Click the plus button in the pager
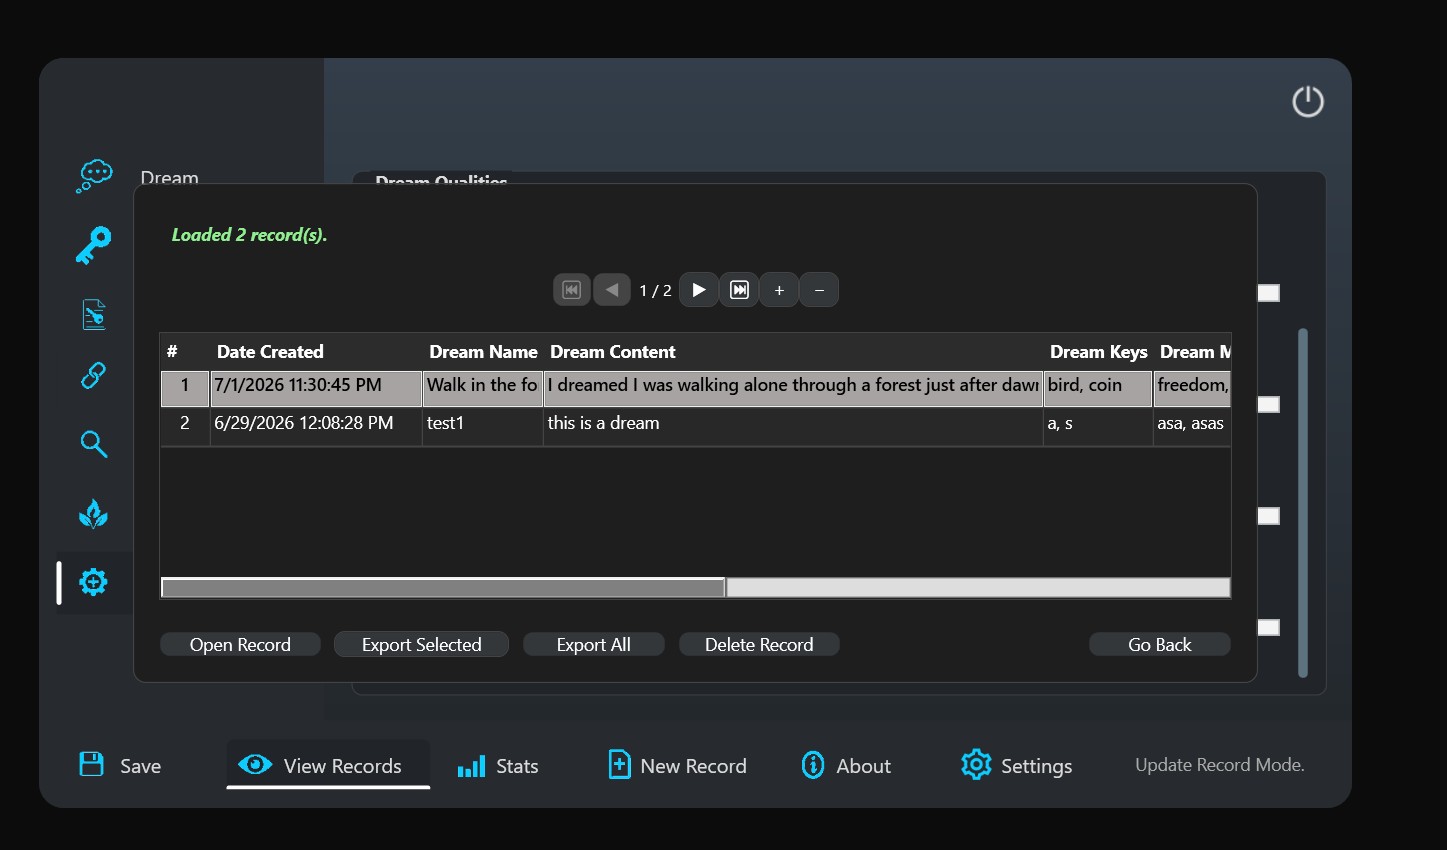Viewport: 1447px width, 850px height. click(779, 290)
